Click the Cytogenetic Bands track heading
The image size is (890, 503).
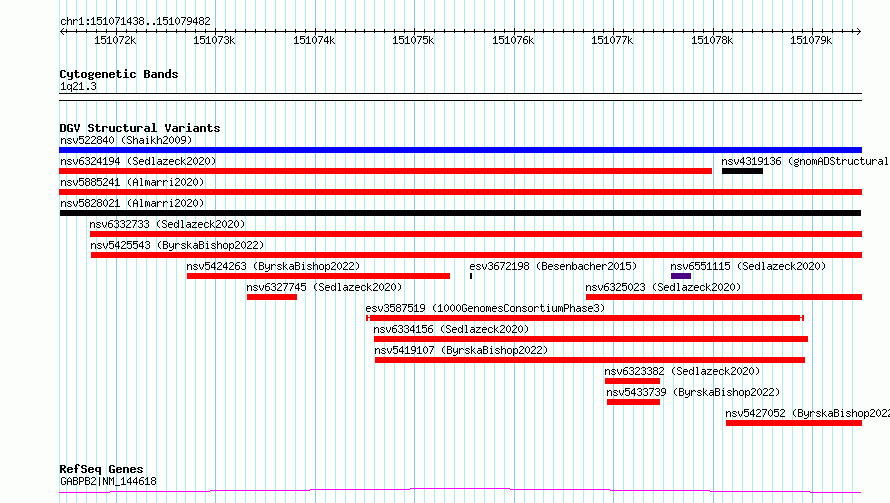pos(119,74)
